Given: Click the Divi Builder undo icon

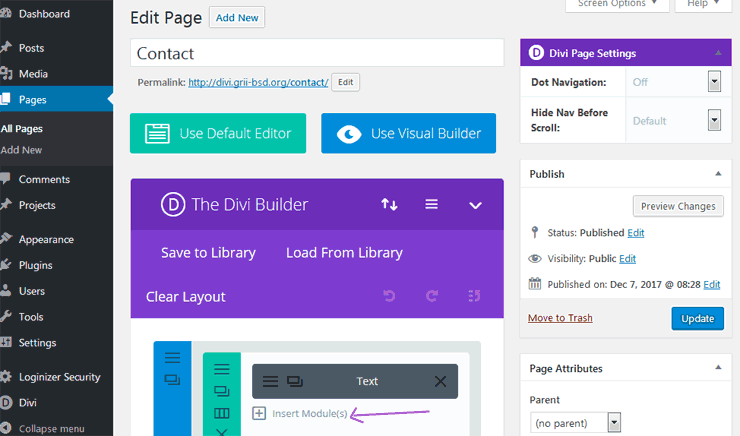Looking at the screenshot, I should (x=389, y=296).
